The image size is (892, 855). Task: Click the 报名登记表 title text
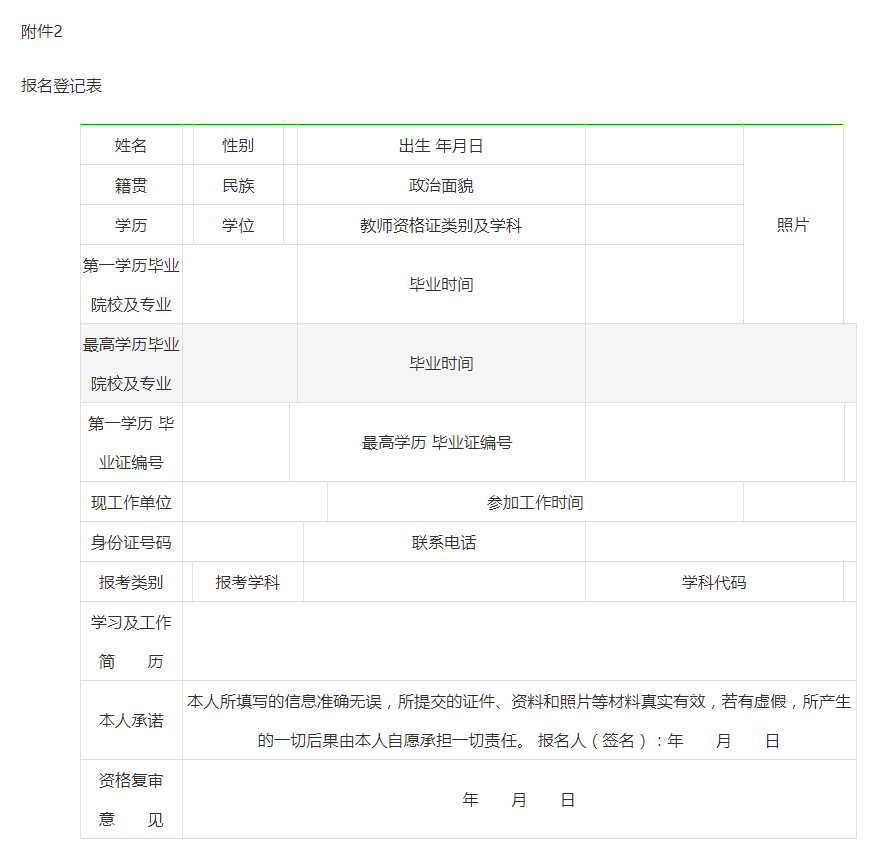61,85
